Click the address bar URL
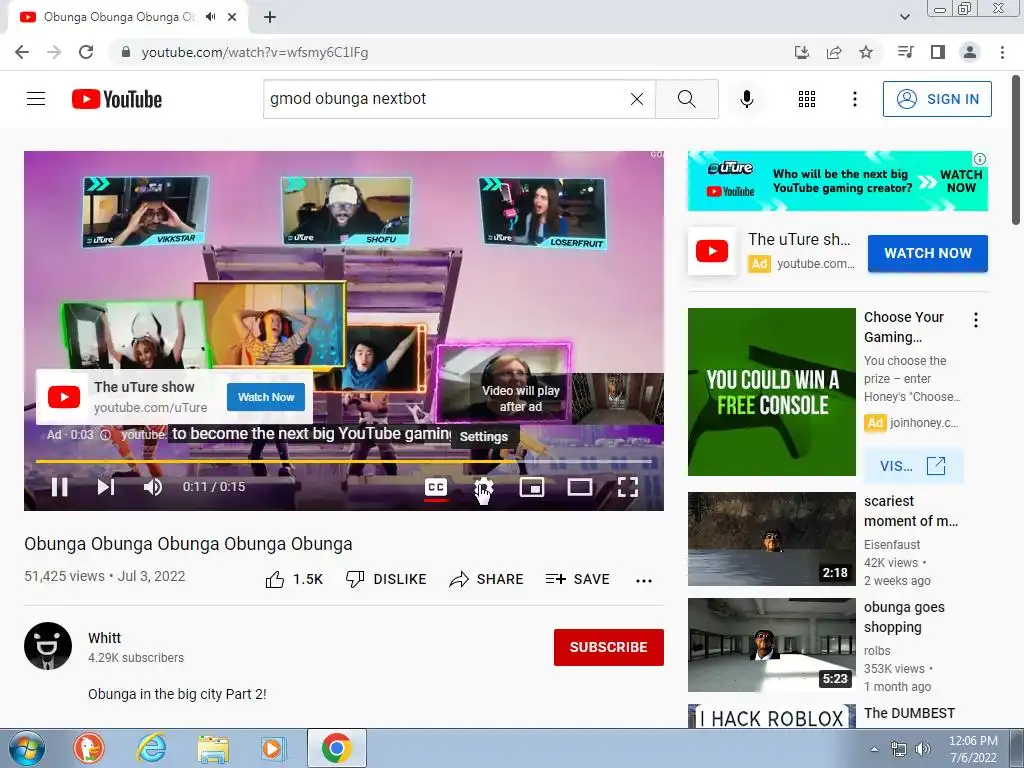 [x=255, y=52]
